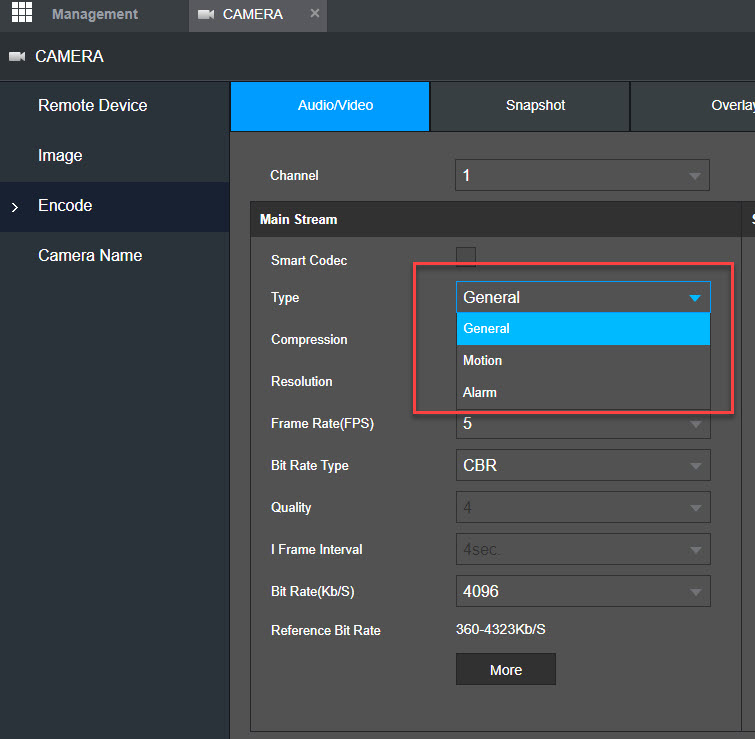Open the I Frame Interval dropdown

pos(583,549)
